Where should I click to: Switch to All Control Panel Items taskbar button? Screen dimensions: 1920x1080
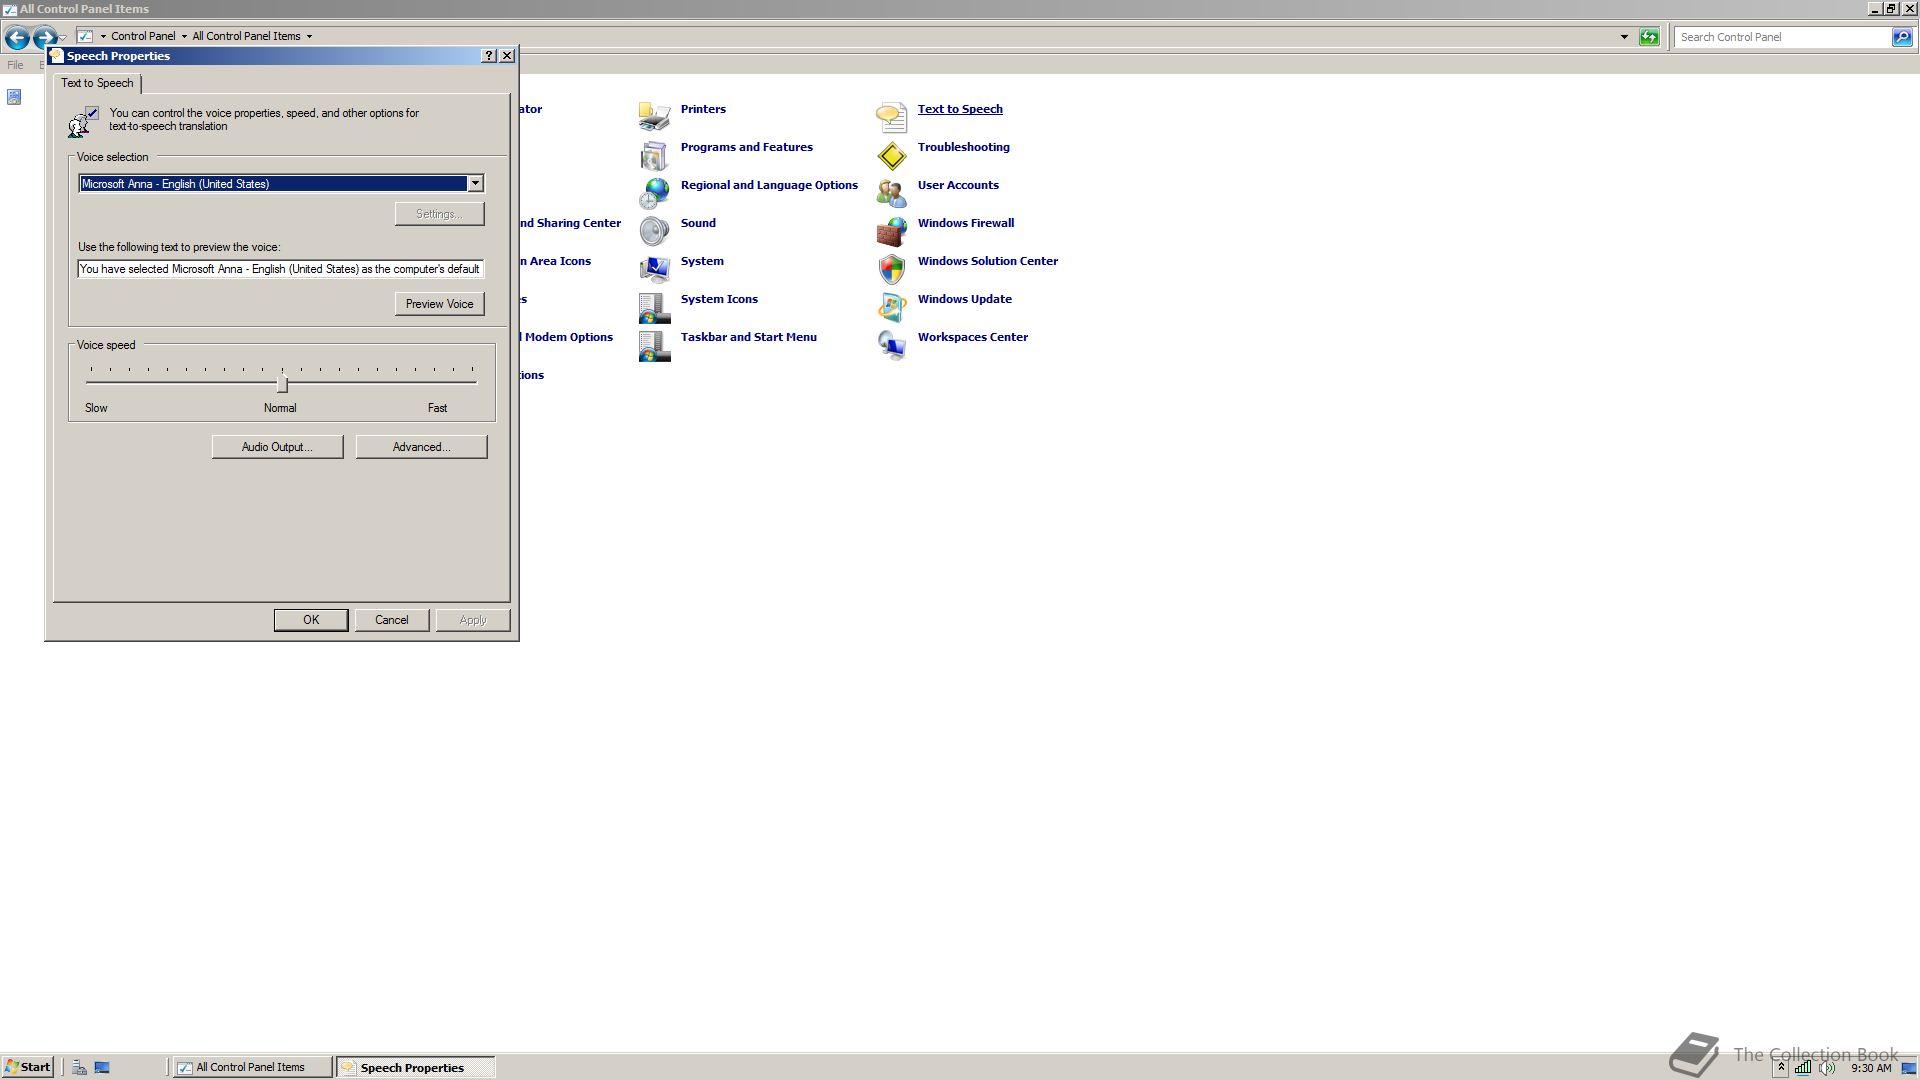coord(252,1067)
